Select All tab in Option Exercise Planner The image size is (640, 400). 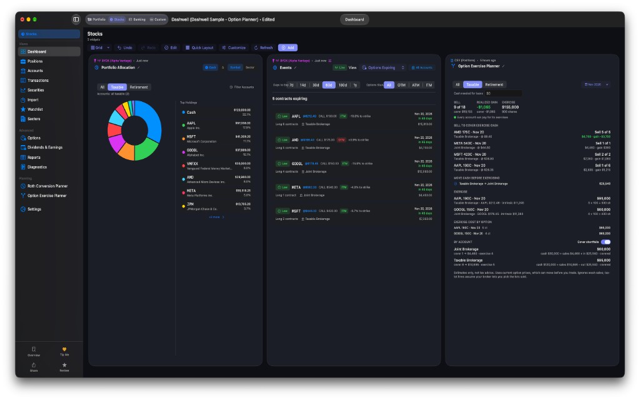(458, 84)
